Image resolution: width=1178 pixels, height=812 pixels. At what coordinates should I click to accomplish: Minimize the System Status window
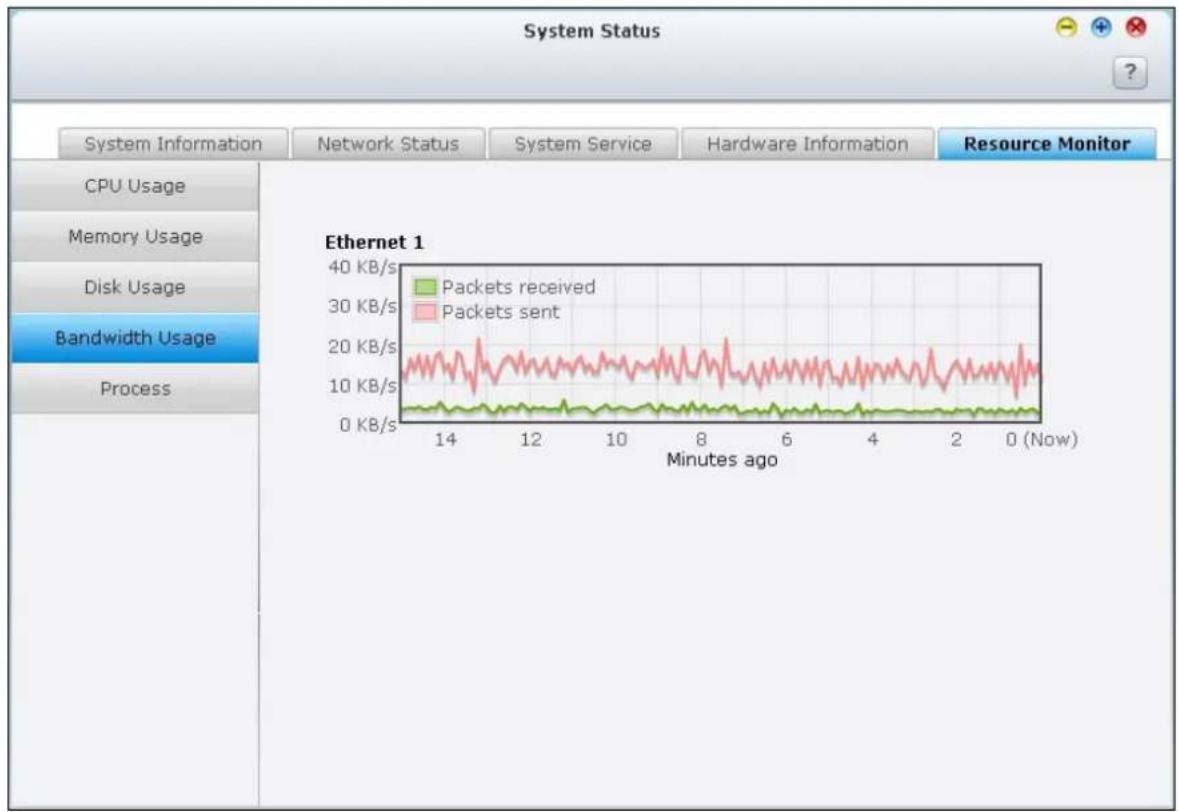pyautogui.click(x=1066, y=29)
